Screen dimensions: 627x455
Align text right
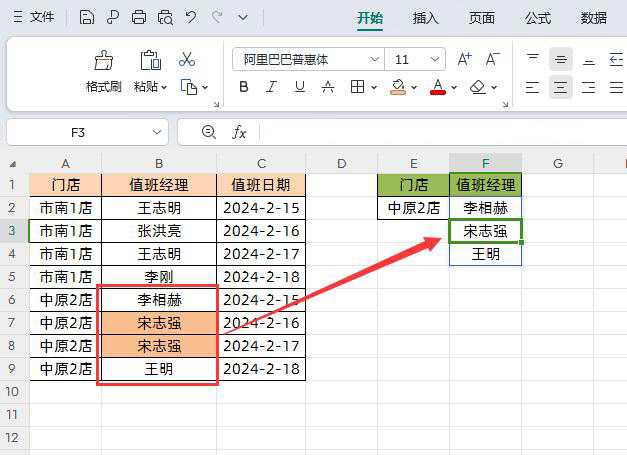[589, 87]
